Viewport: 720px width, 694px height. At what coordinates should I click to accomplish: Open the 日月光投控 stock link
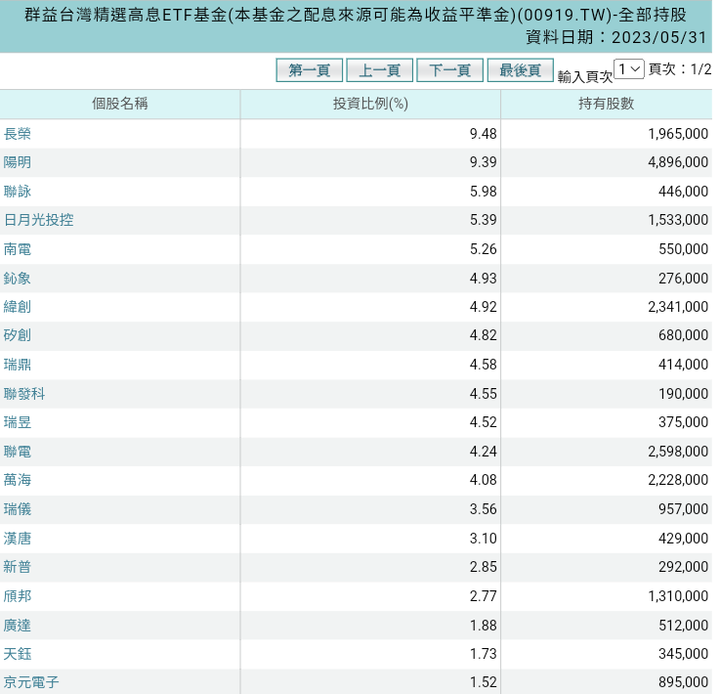[39, 220]
